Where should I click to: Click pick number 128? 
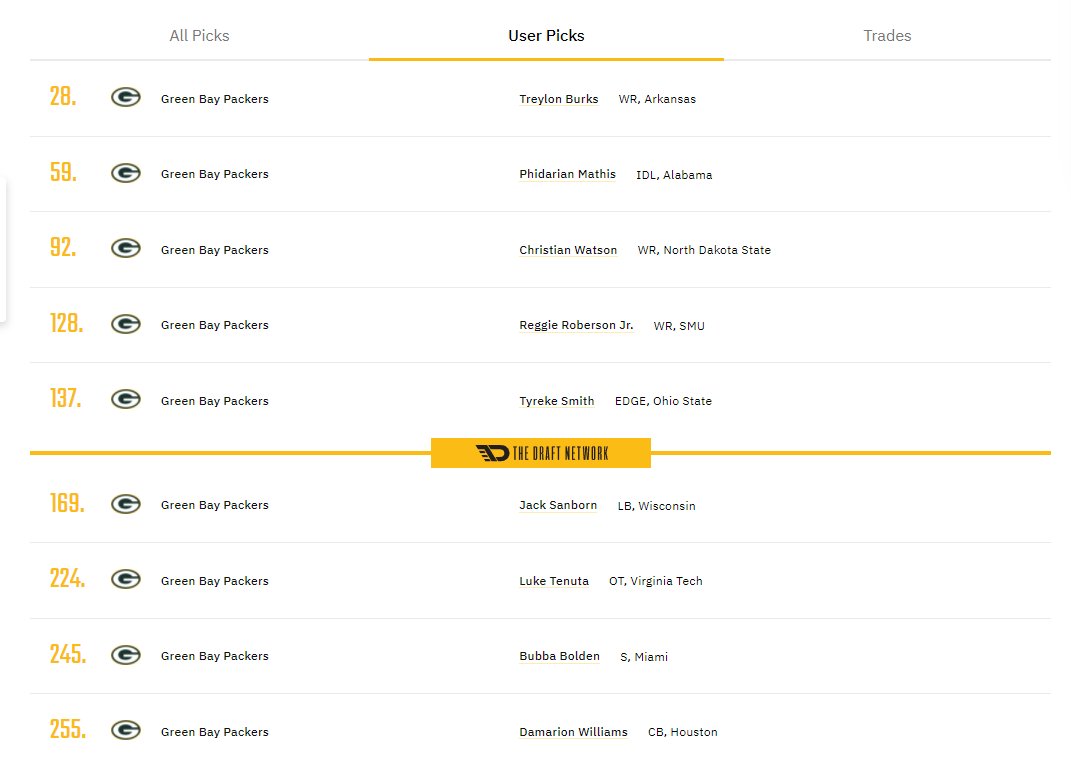coord(66,323)
